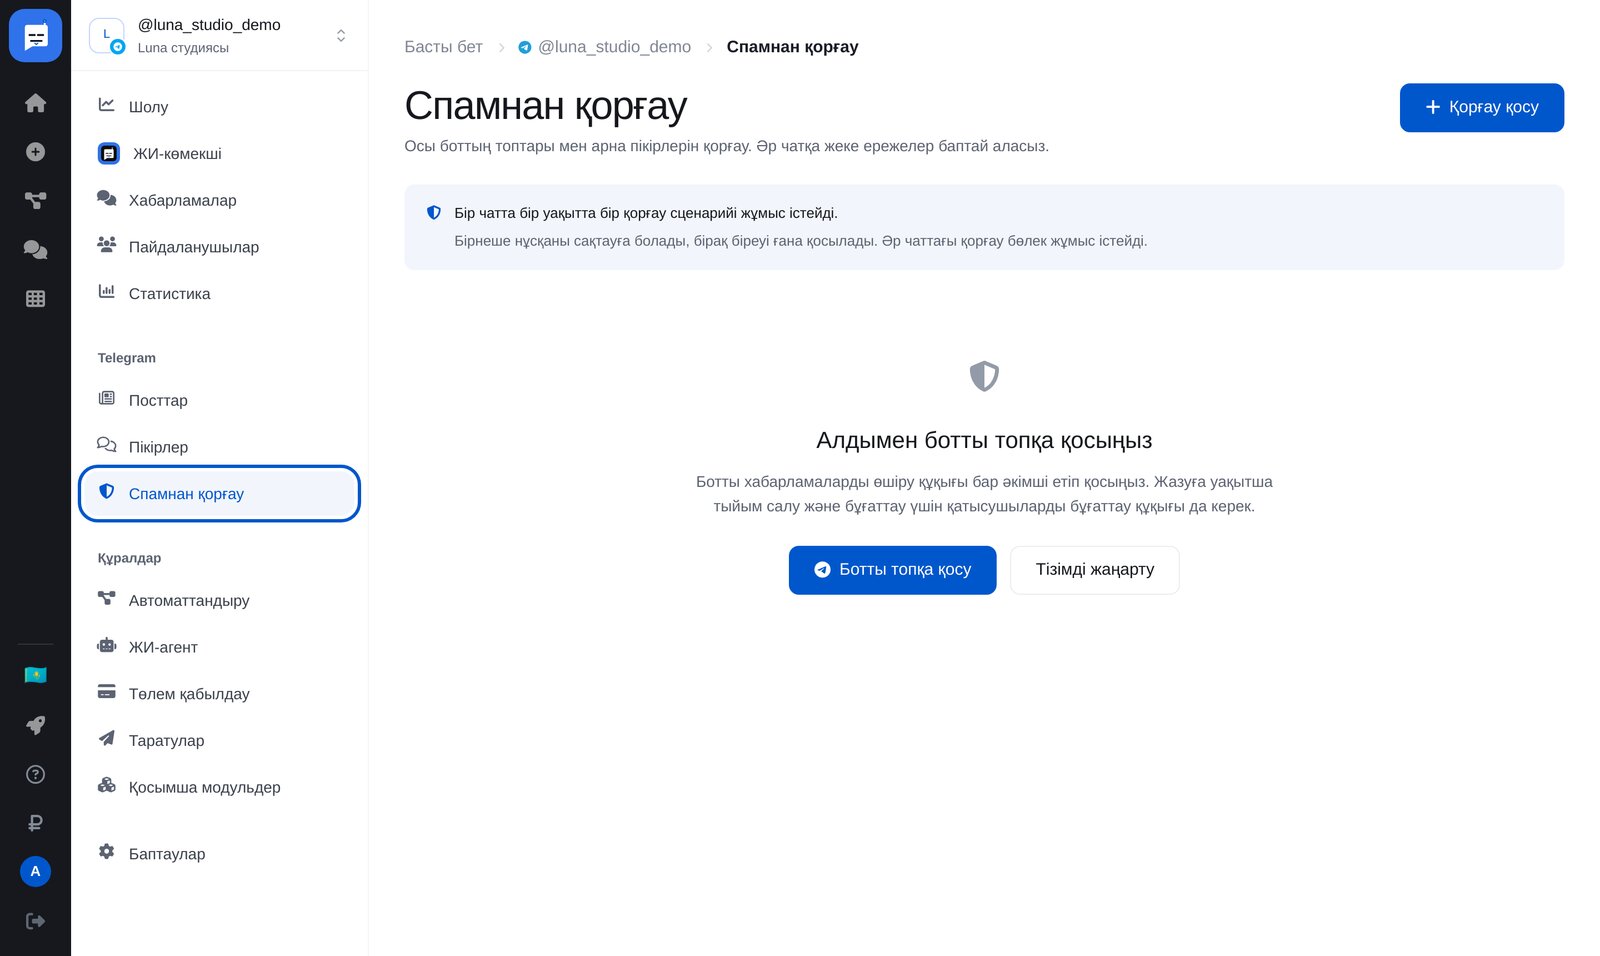Screen dimensions: 1600x956
Task: Click the Telegram section label
Action: tap(127, 358)
